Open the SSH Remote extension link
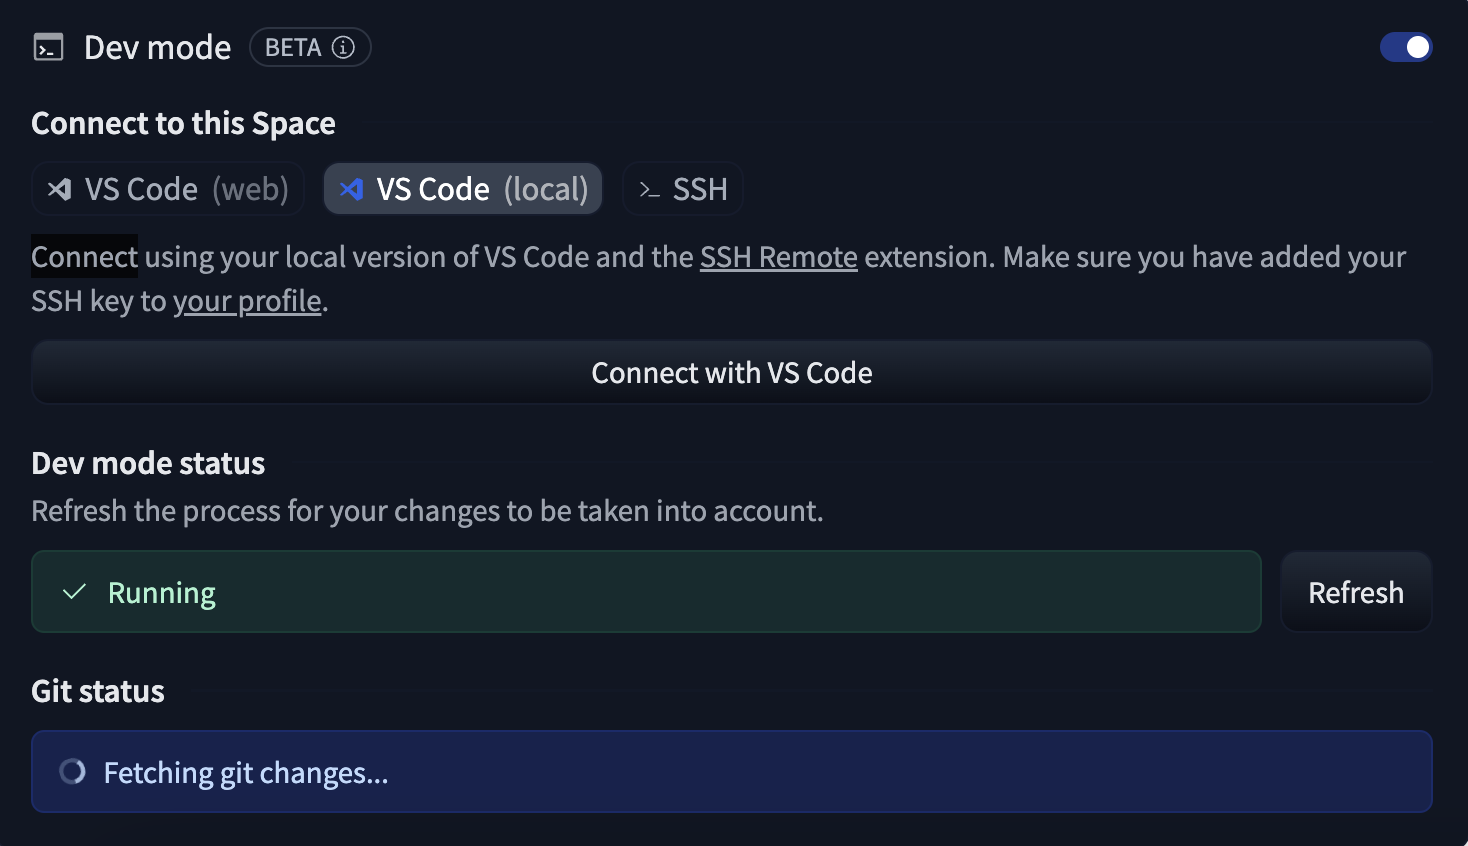 pyautogui.click(x=778, y=257)
